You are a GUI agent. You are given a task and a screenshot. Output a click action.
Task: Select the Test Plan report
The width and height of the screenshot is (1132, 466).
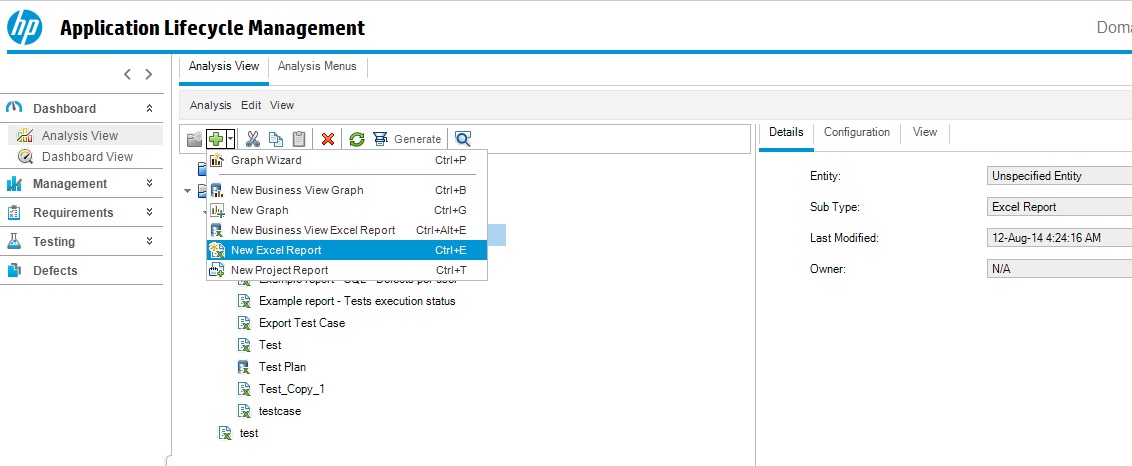[x=282, y=367]
